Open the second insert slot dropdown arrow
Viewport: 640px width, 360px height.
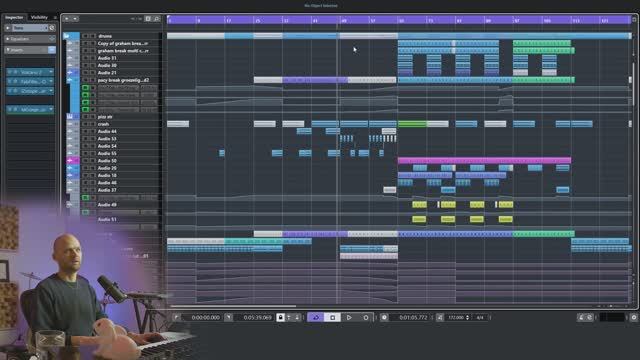click(x=51, y=81)
